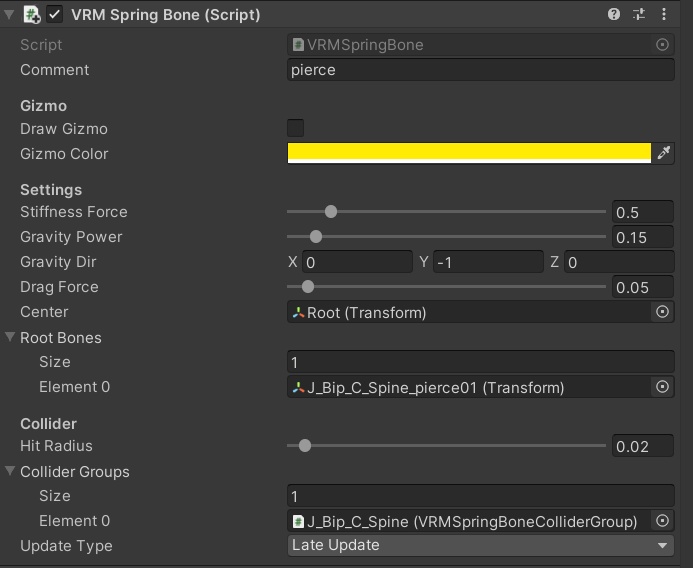Collapse the Collider Groups array foldout
The width and height of the screenshot is (693, 568).
coord(10,472)
